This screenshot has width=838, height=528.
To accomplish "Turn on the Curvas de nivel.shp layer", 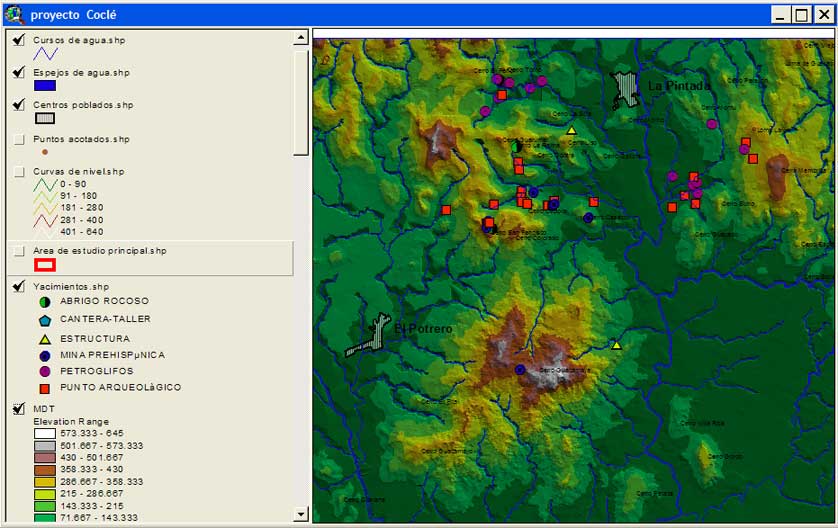I will pyautogui.click(x=18, y=172).
